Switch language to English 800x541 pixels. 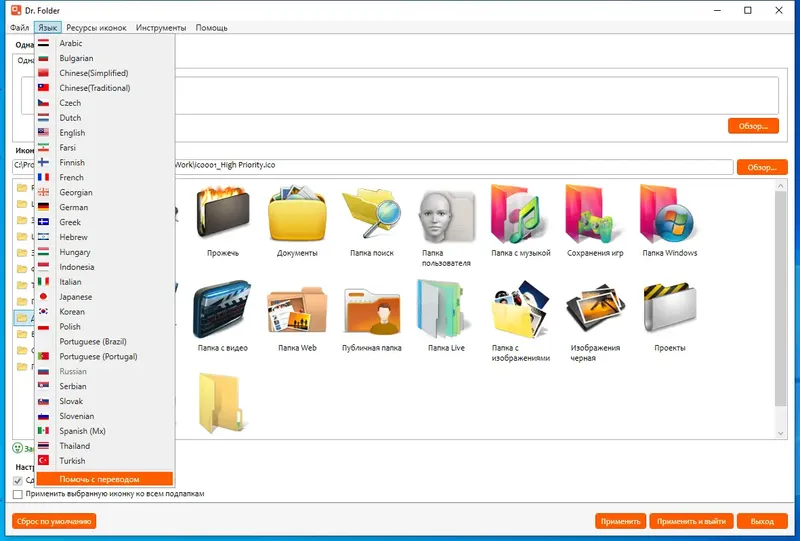(x=105, y=133)
